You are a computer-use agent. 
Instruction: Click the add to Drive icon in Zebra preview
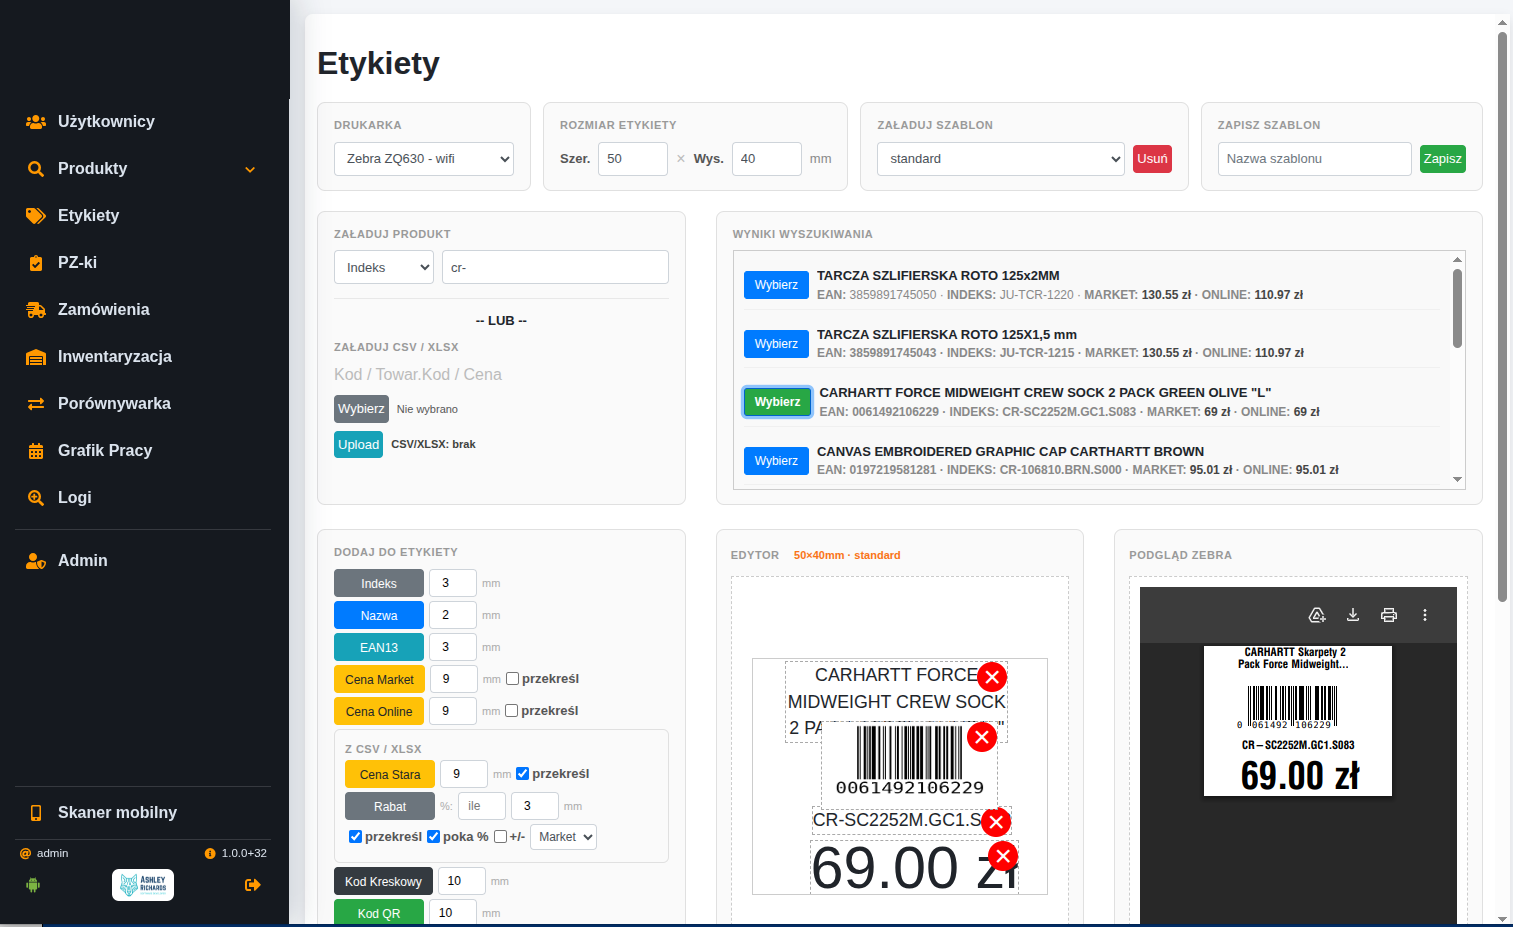click(x=1317, y=615)
